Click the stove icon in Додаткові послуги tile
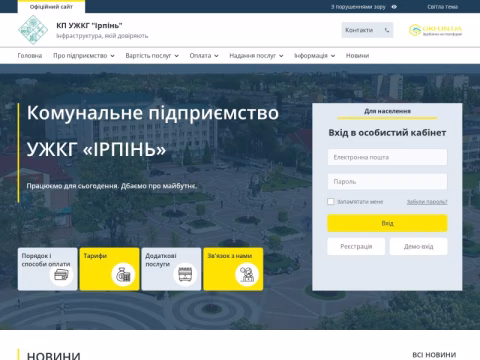Image resolution: width=480 pixels, height=360 pixels. point(185,275)
